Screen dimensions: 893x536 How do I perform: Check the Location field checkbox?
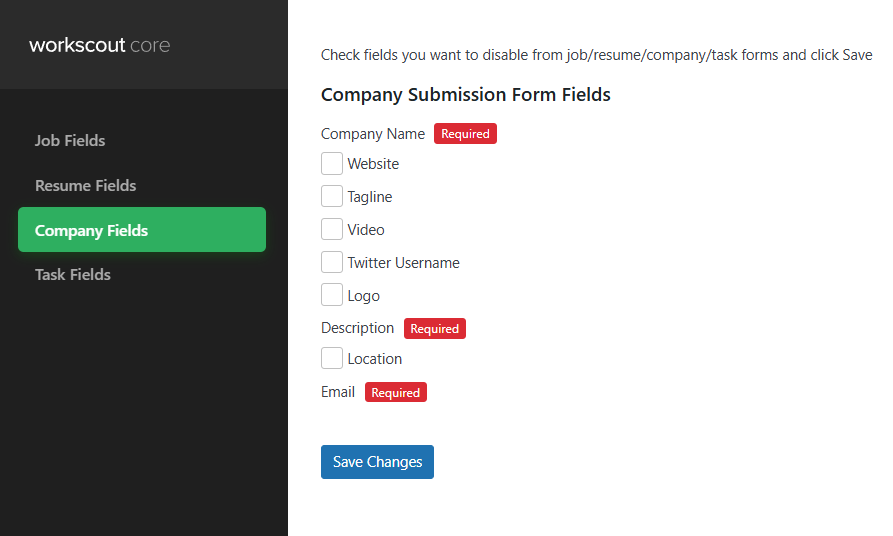332,358
